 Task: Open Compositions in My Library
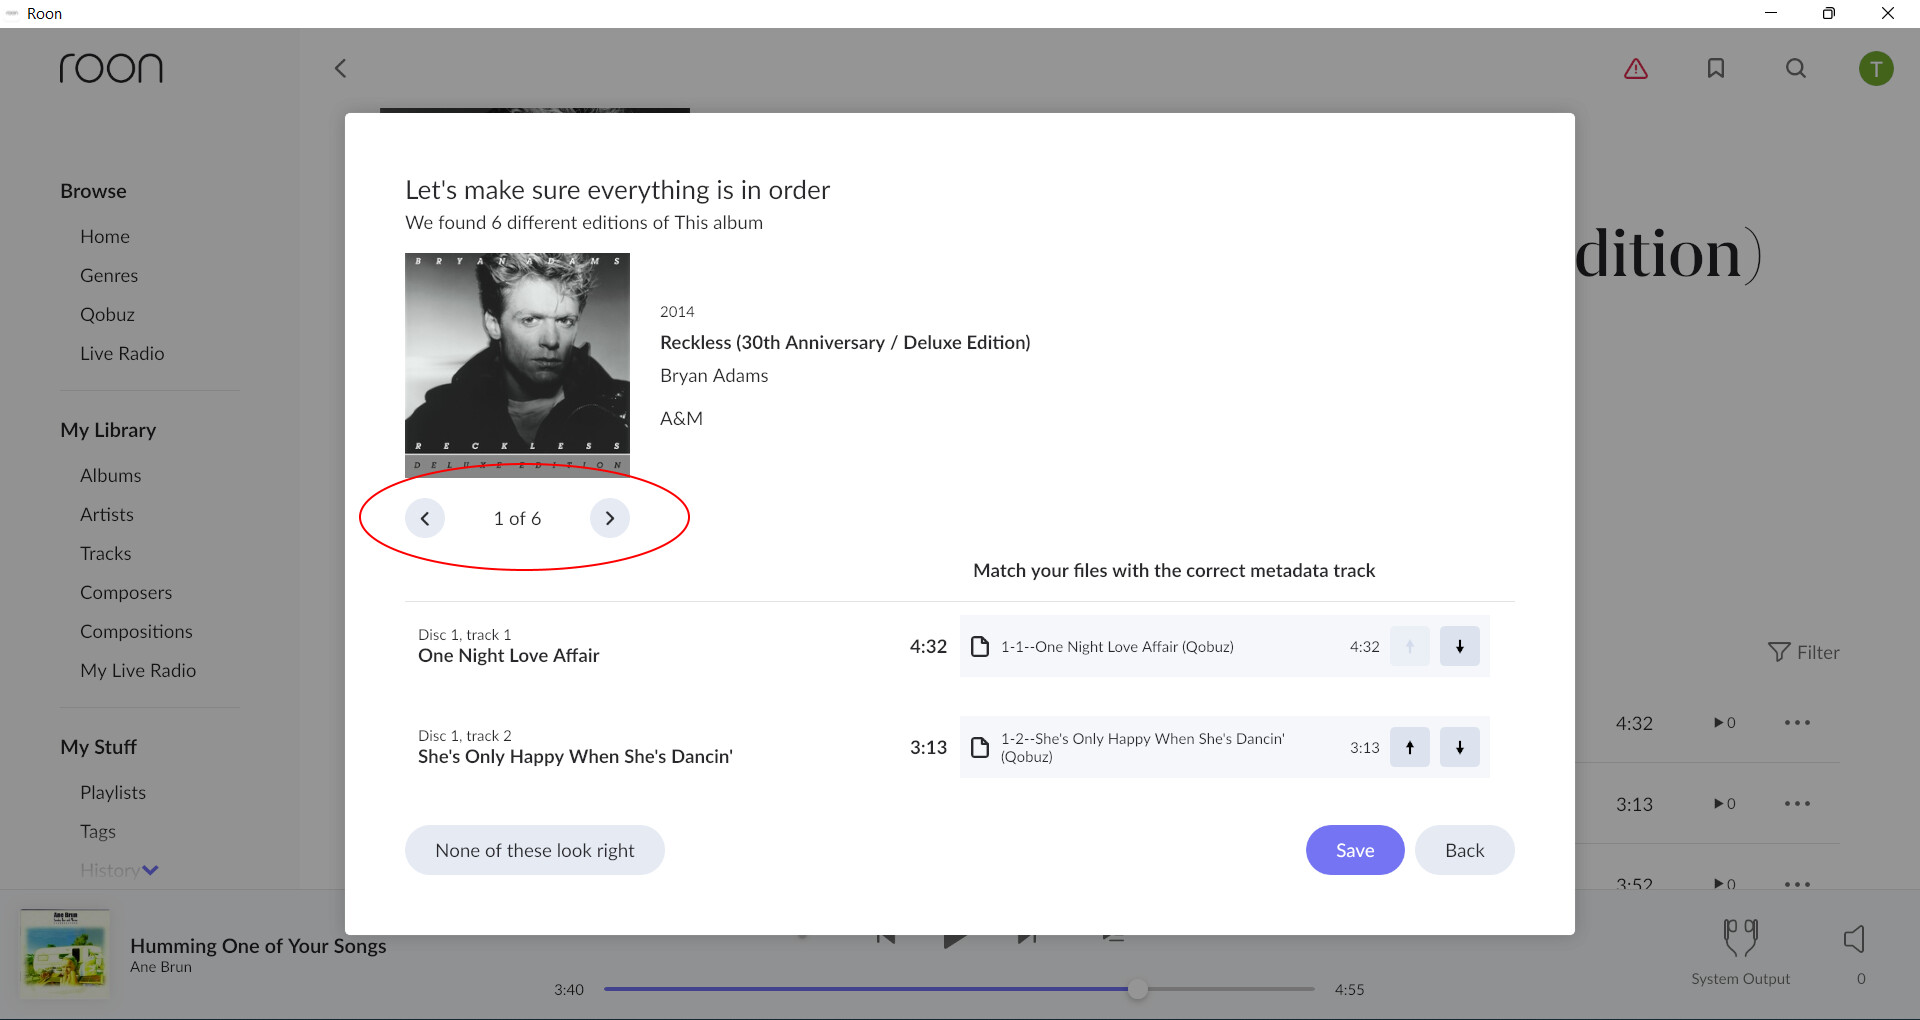[x=136, y=631]
